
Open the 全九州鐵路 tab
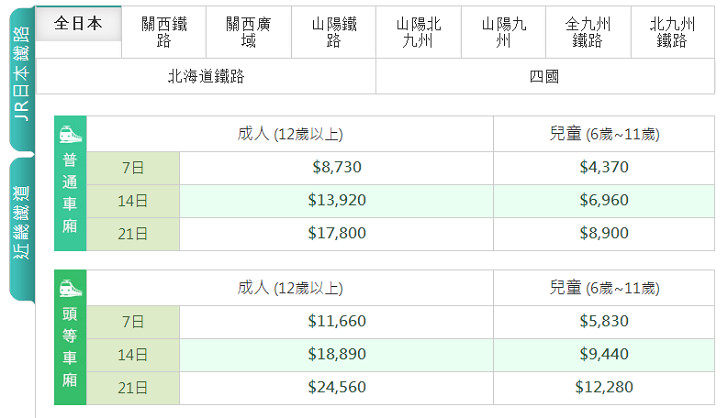(588, 32)
